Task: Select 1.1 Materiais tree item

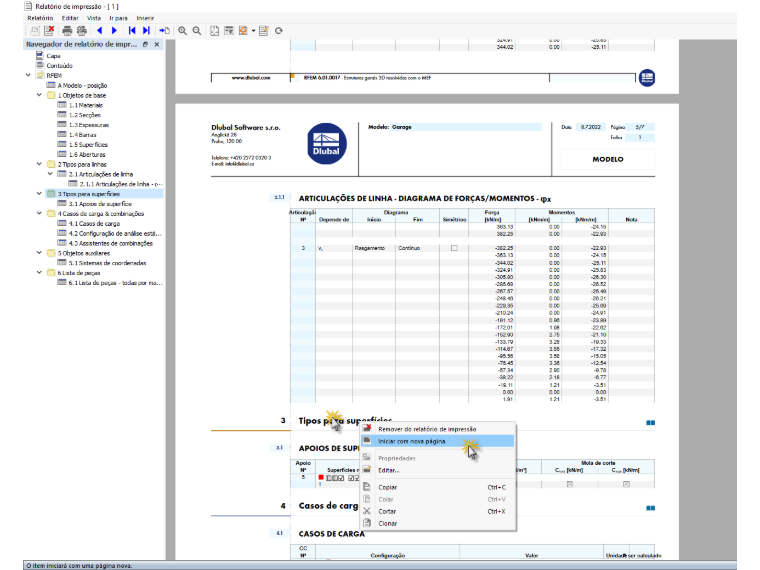Action: (x=80, y=105)
